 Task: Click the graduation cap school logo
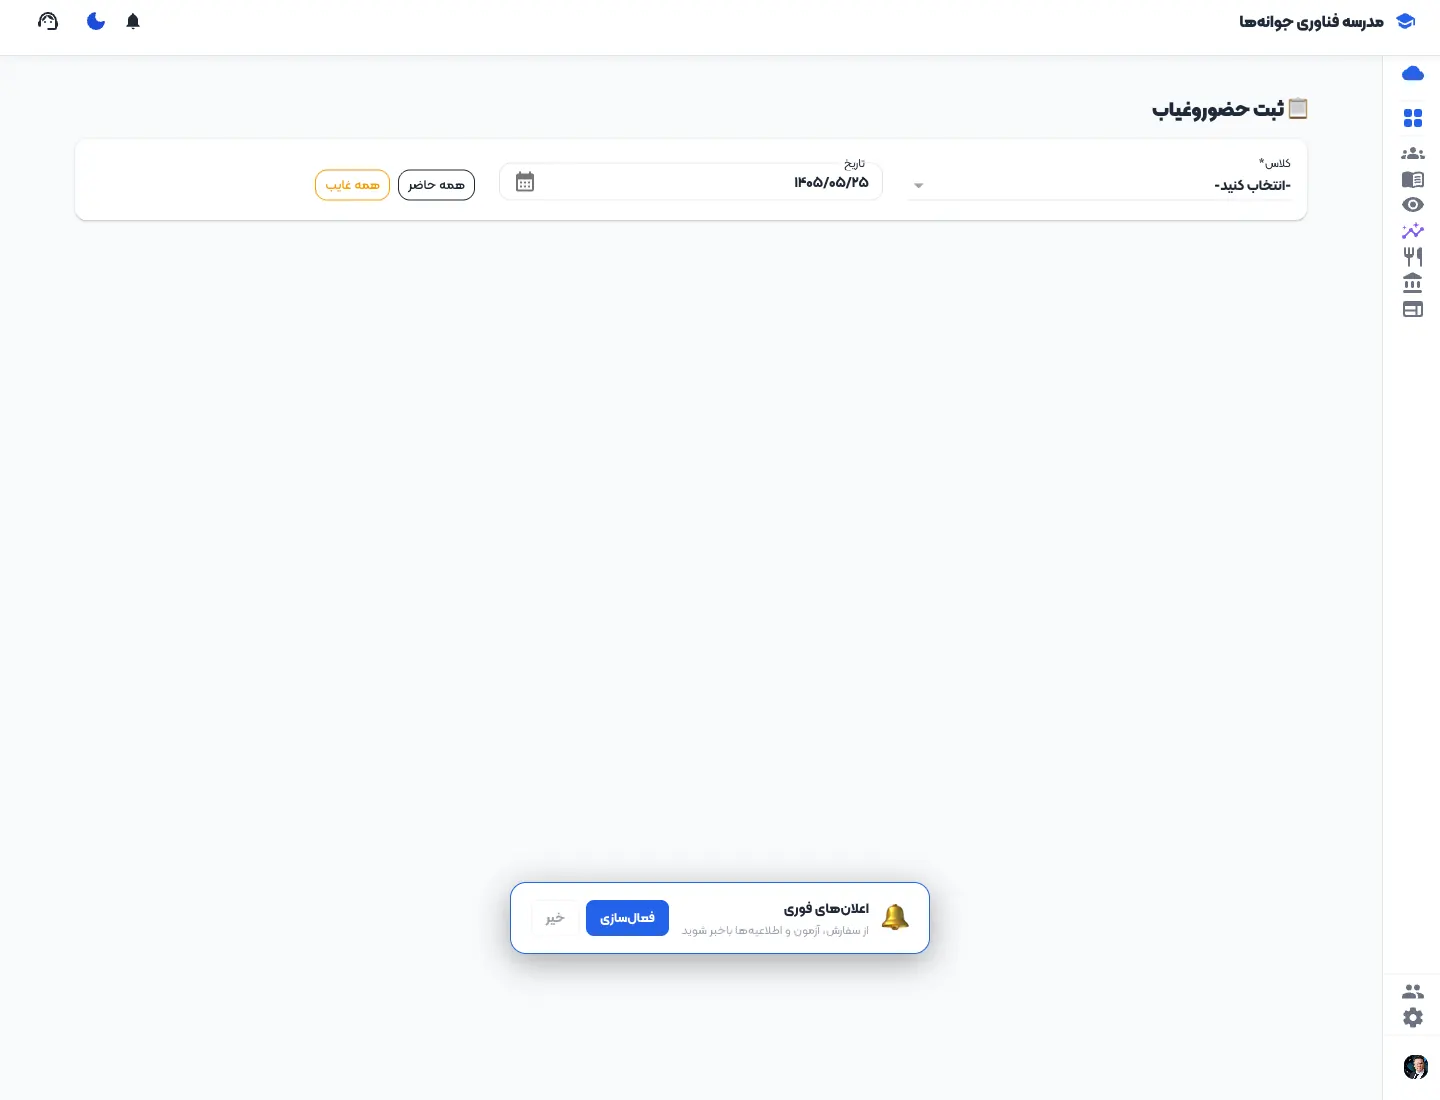point(1405,22)
